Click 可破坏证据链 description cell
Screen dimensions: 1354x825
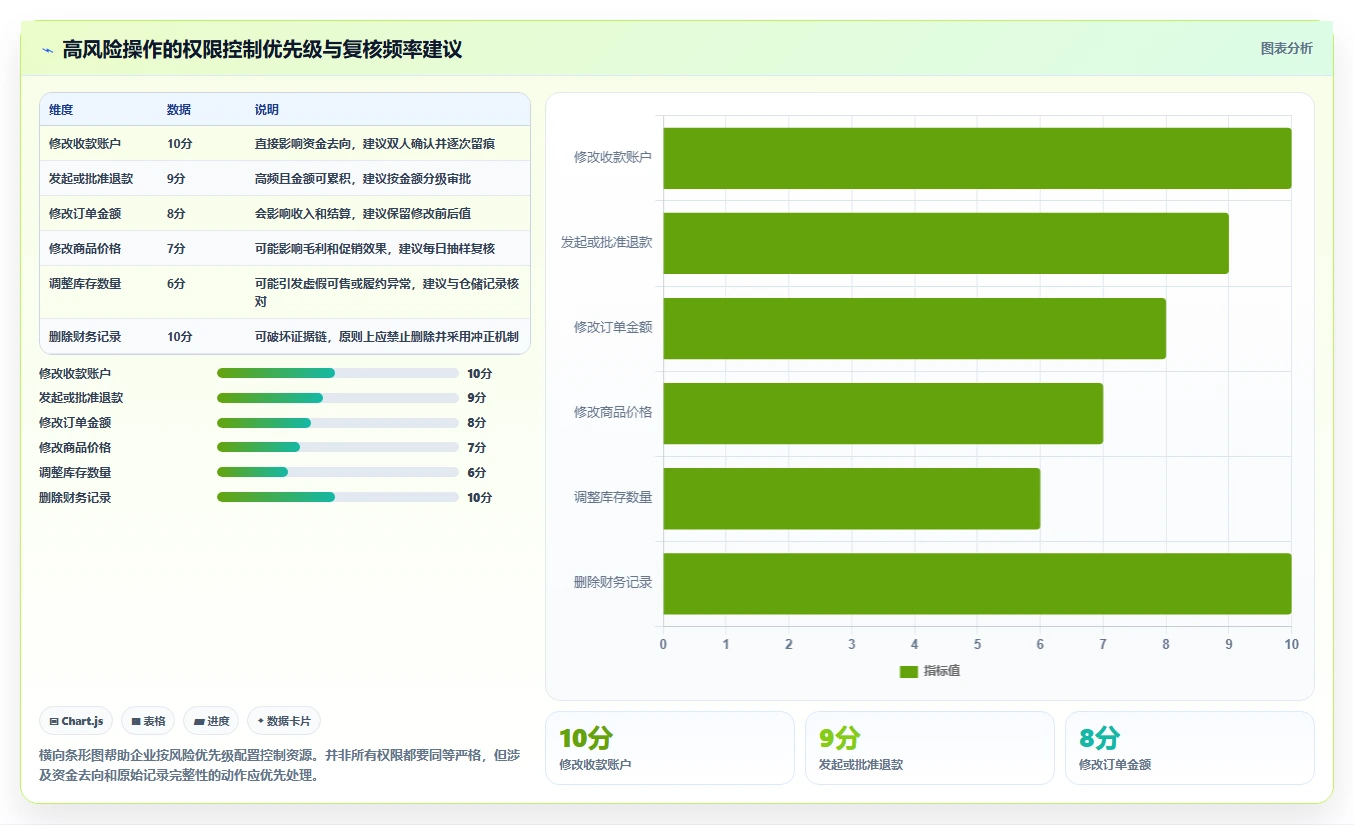pos(387,337)
